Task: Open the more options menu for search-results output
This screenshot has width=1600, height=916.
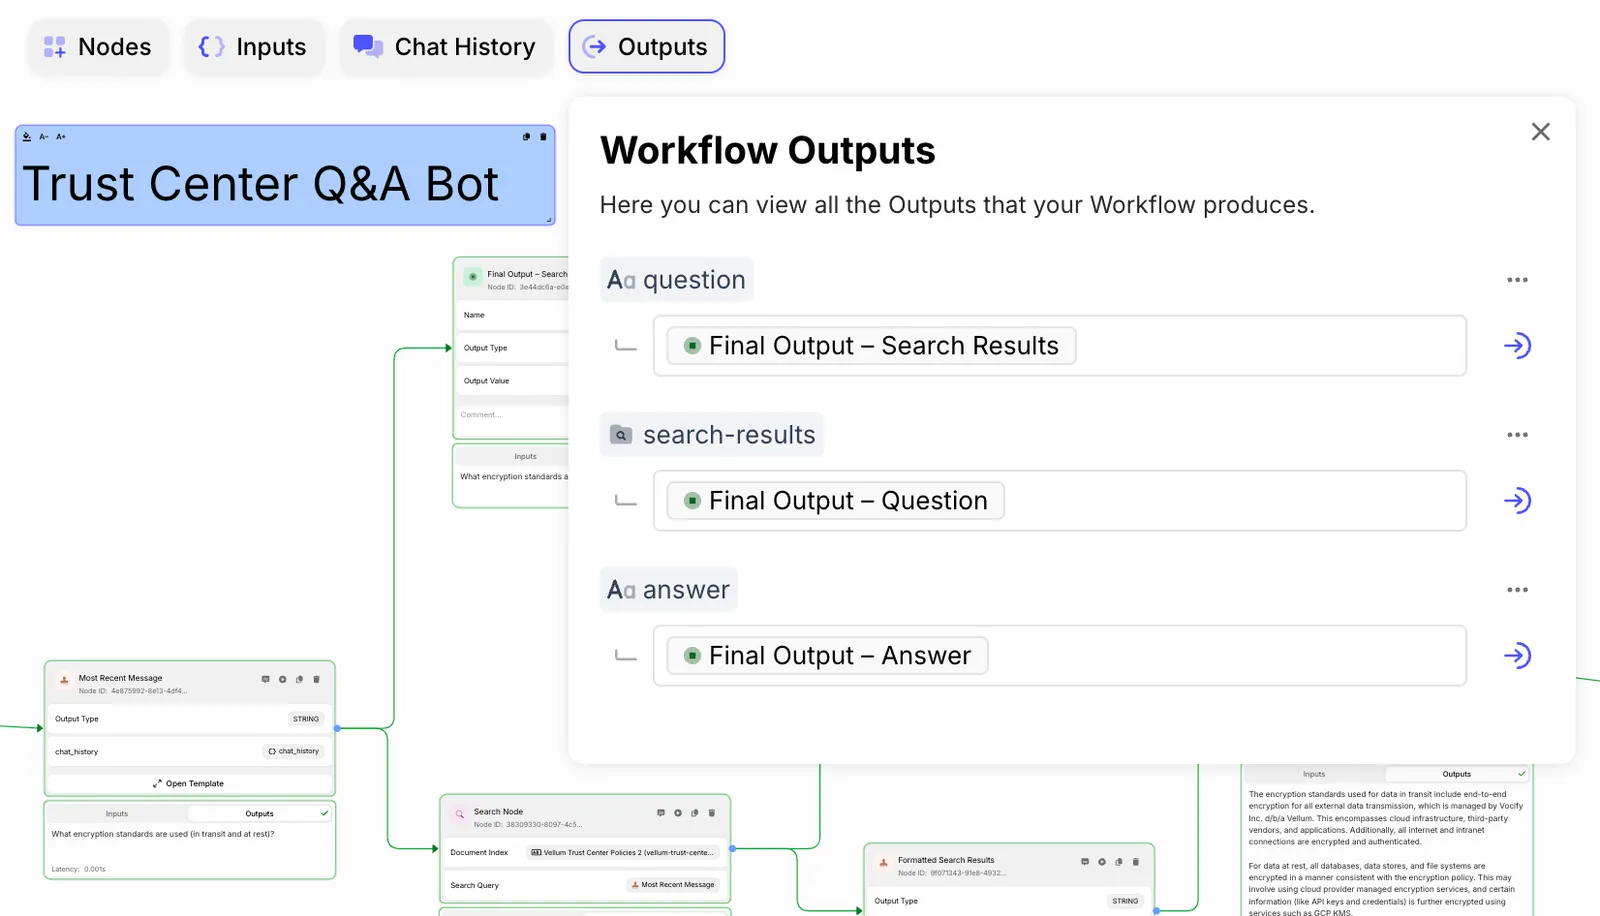Action: point(1517,435)
